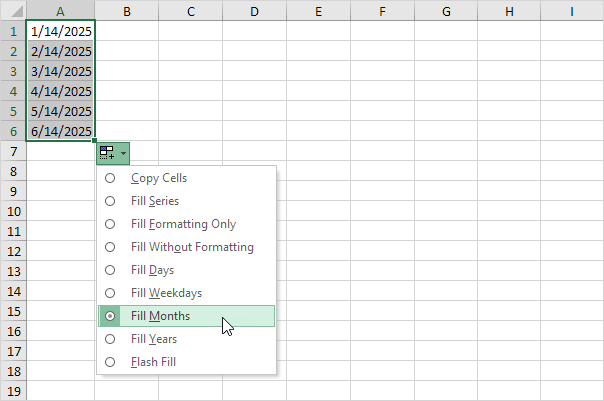Pick Fill Without Formatting from menu
Viewport: 604px width, 401px height.
pyautogui.click(x=192, y=247)
